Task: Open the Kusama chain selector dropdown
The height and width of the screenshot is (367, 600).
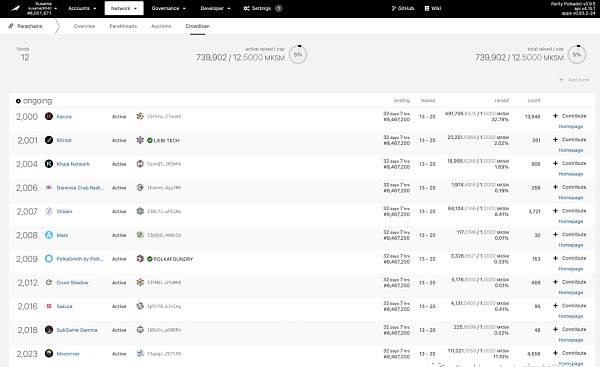Action: point(43,8)
